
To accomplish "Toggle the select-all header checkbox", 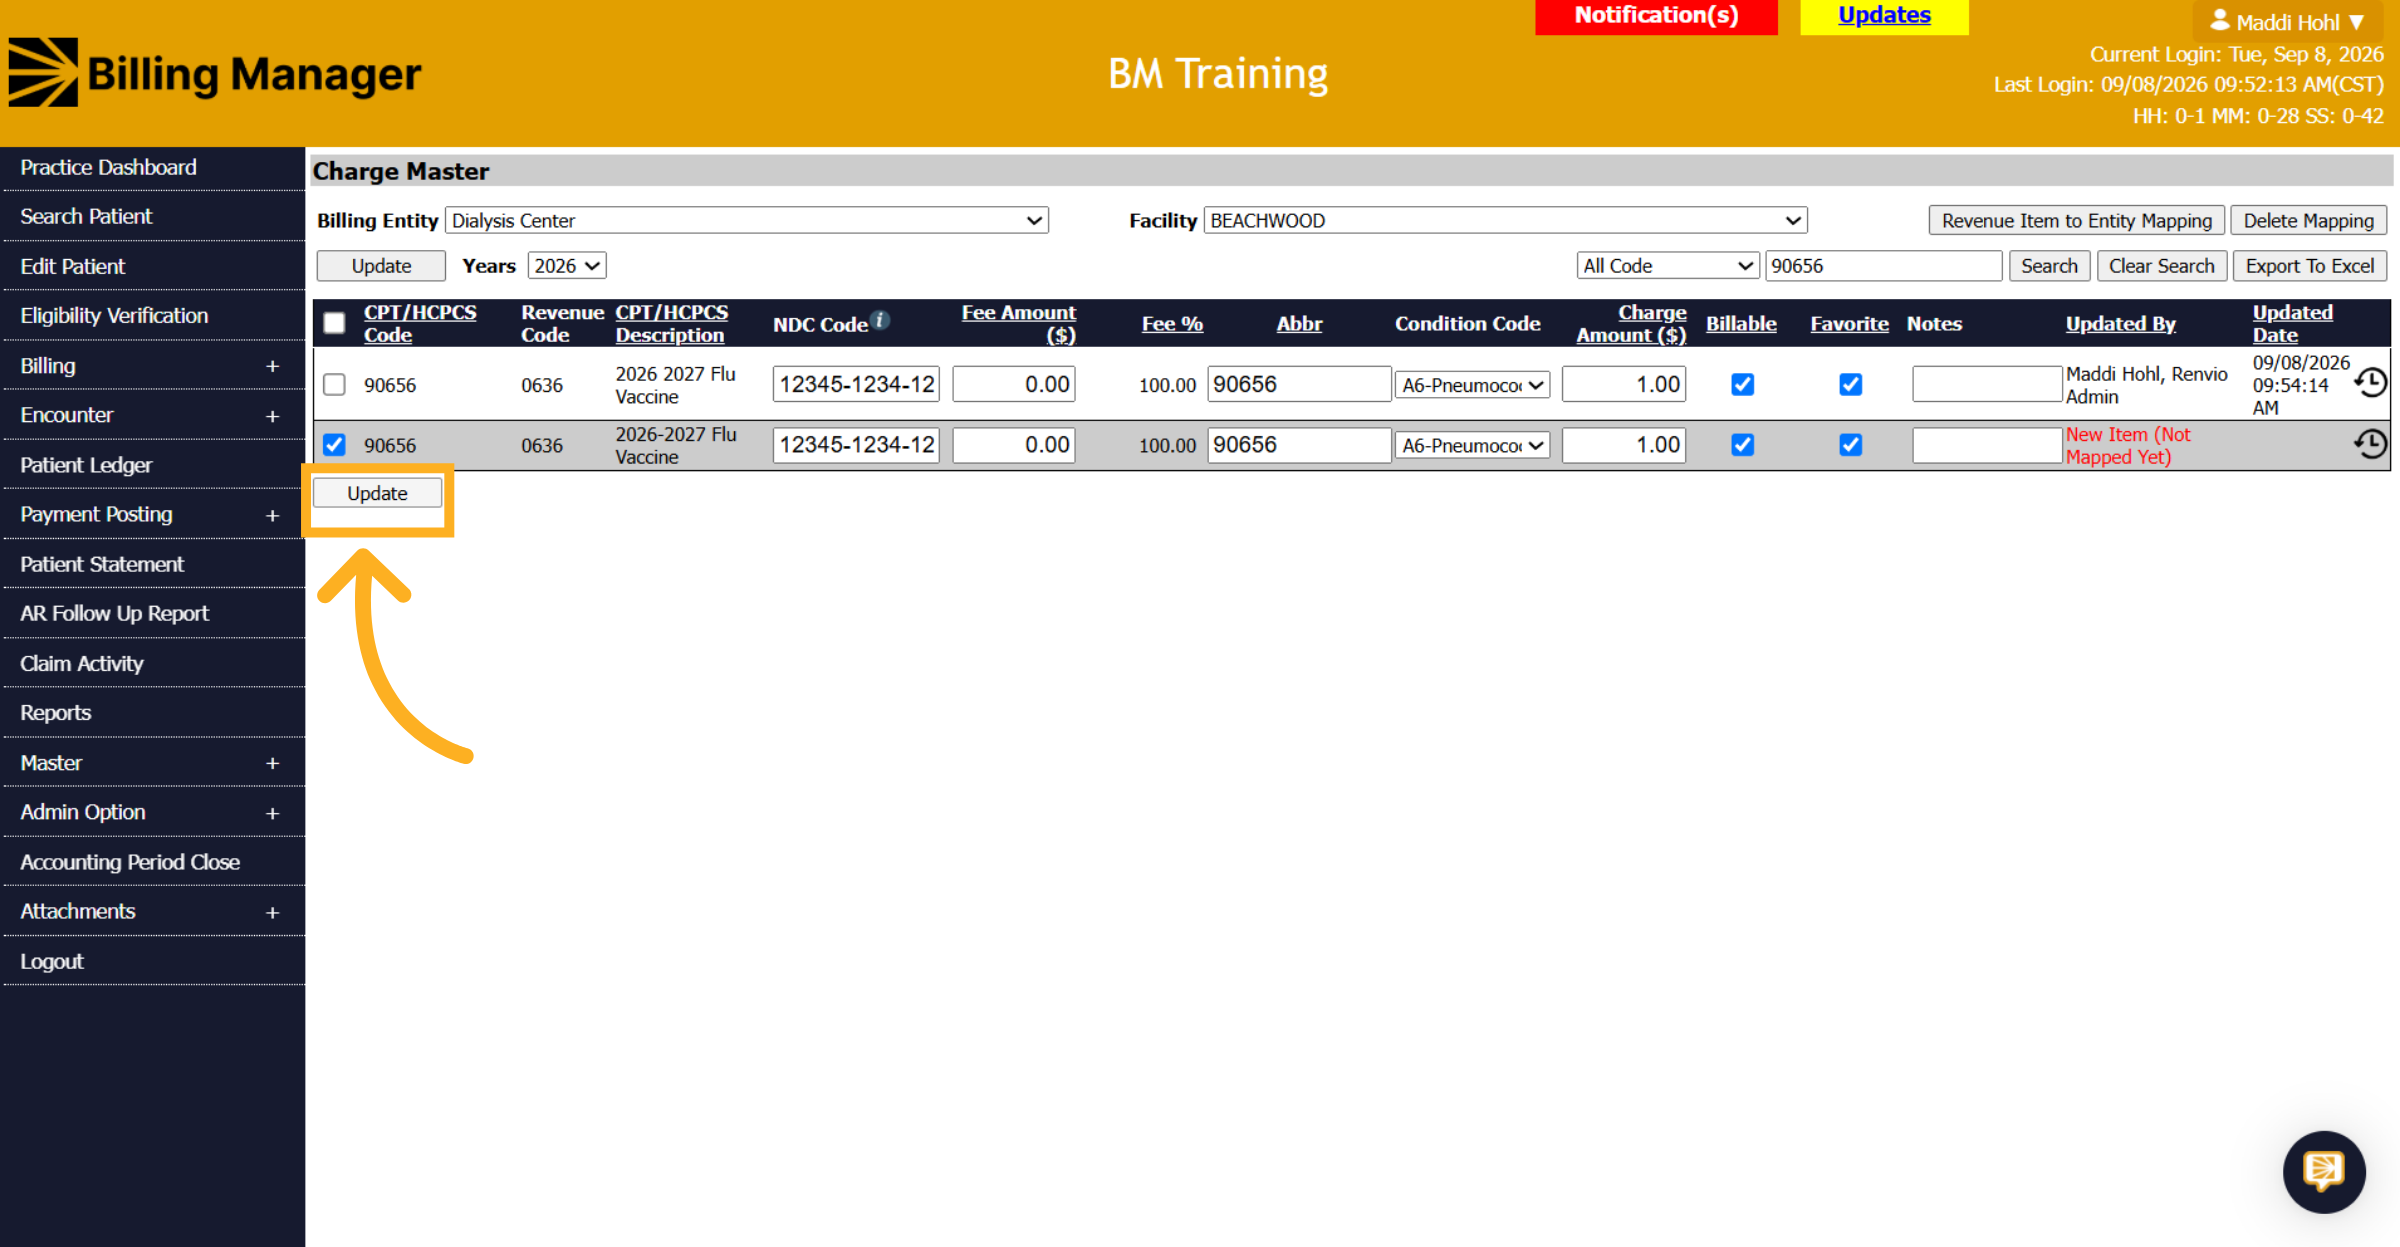I will pos(334,323).
